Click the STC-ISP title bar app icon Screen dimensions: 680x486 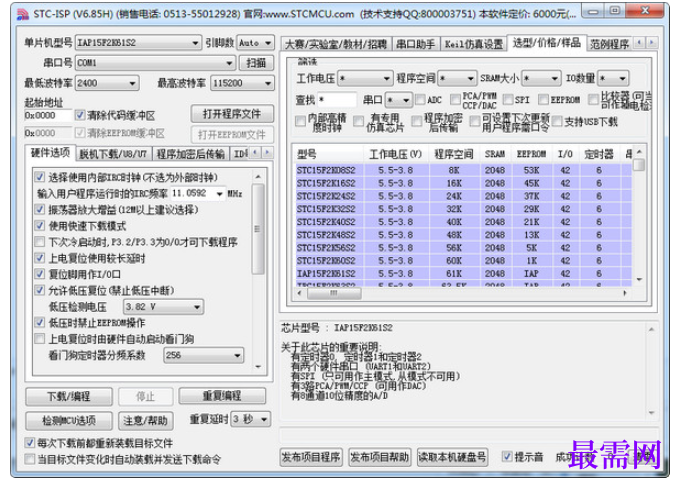click(23, 14)
